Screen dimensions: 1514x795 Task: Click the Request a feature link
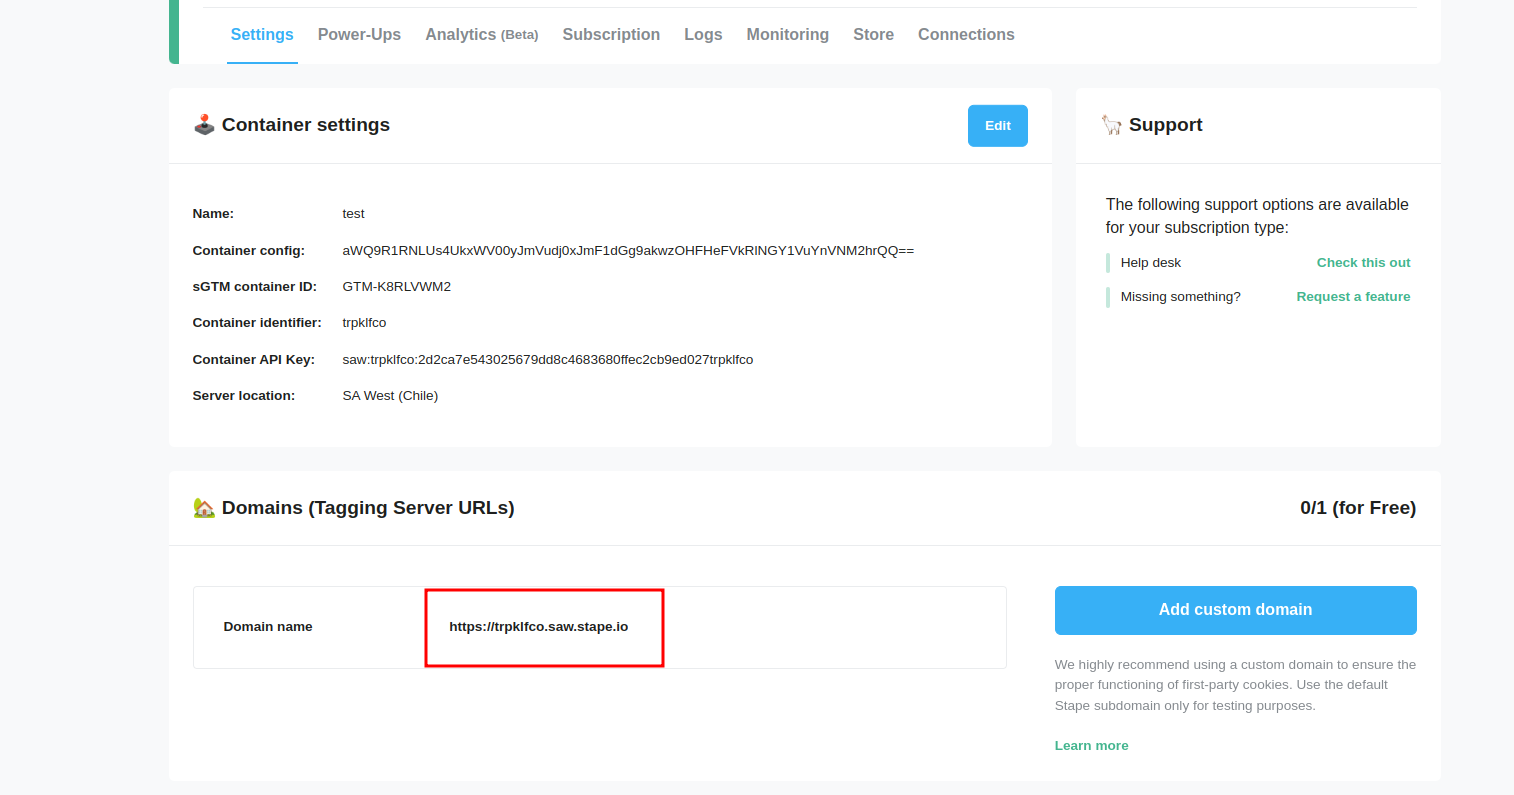[1353, 296]
